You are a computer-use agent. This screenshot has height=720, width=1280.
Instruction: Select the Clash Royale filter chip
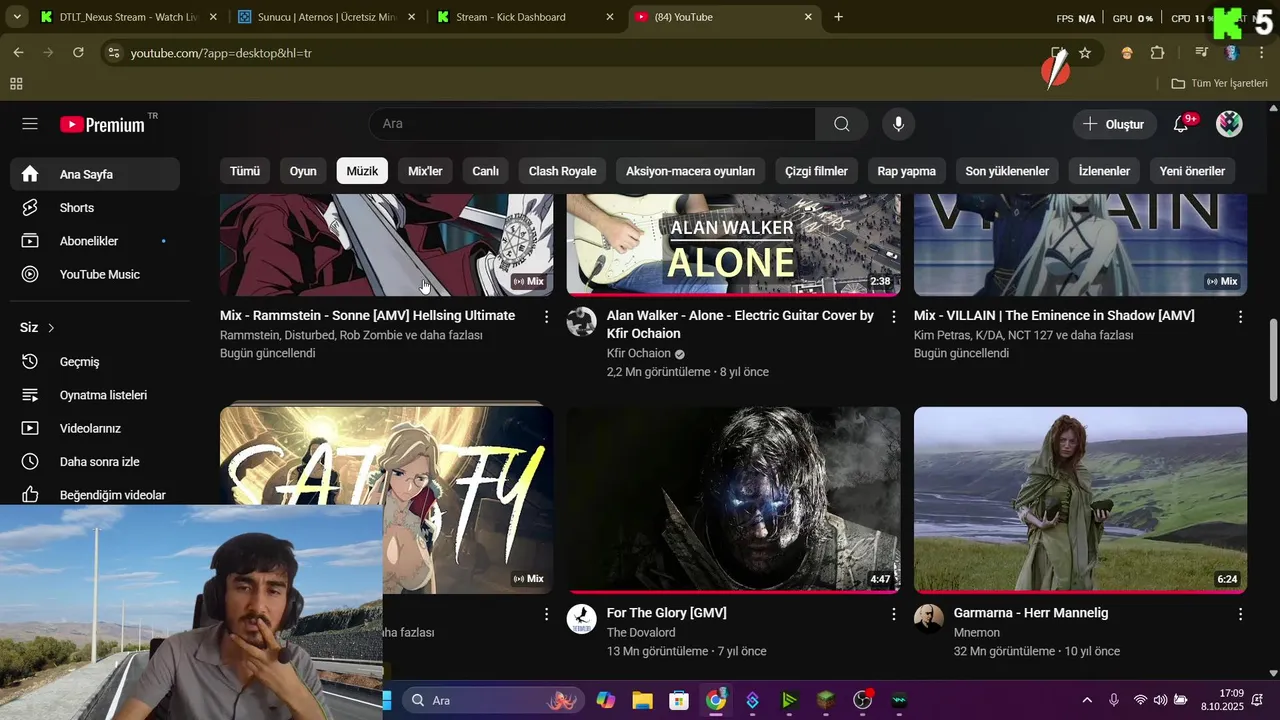pyautogui.click(x=562, y=171)
